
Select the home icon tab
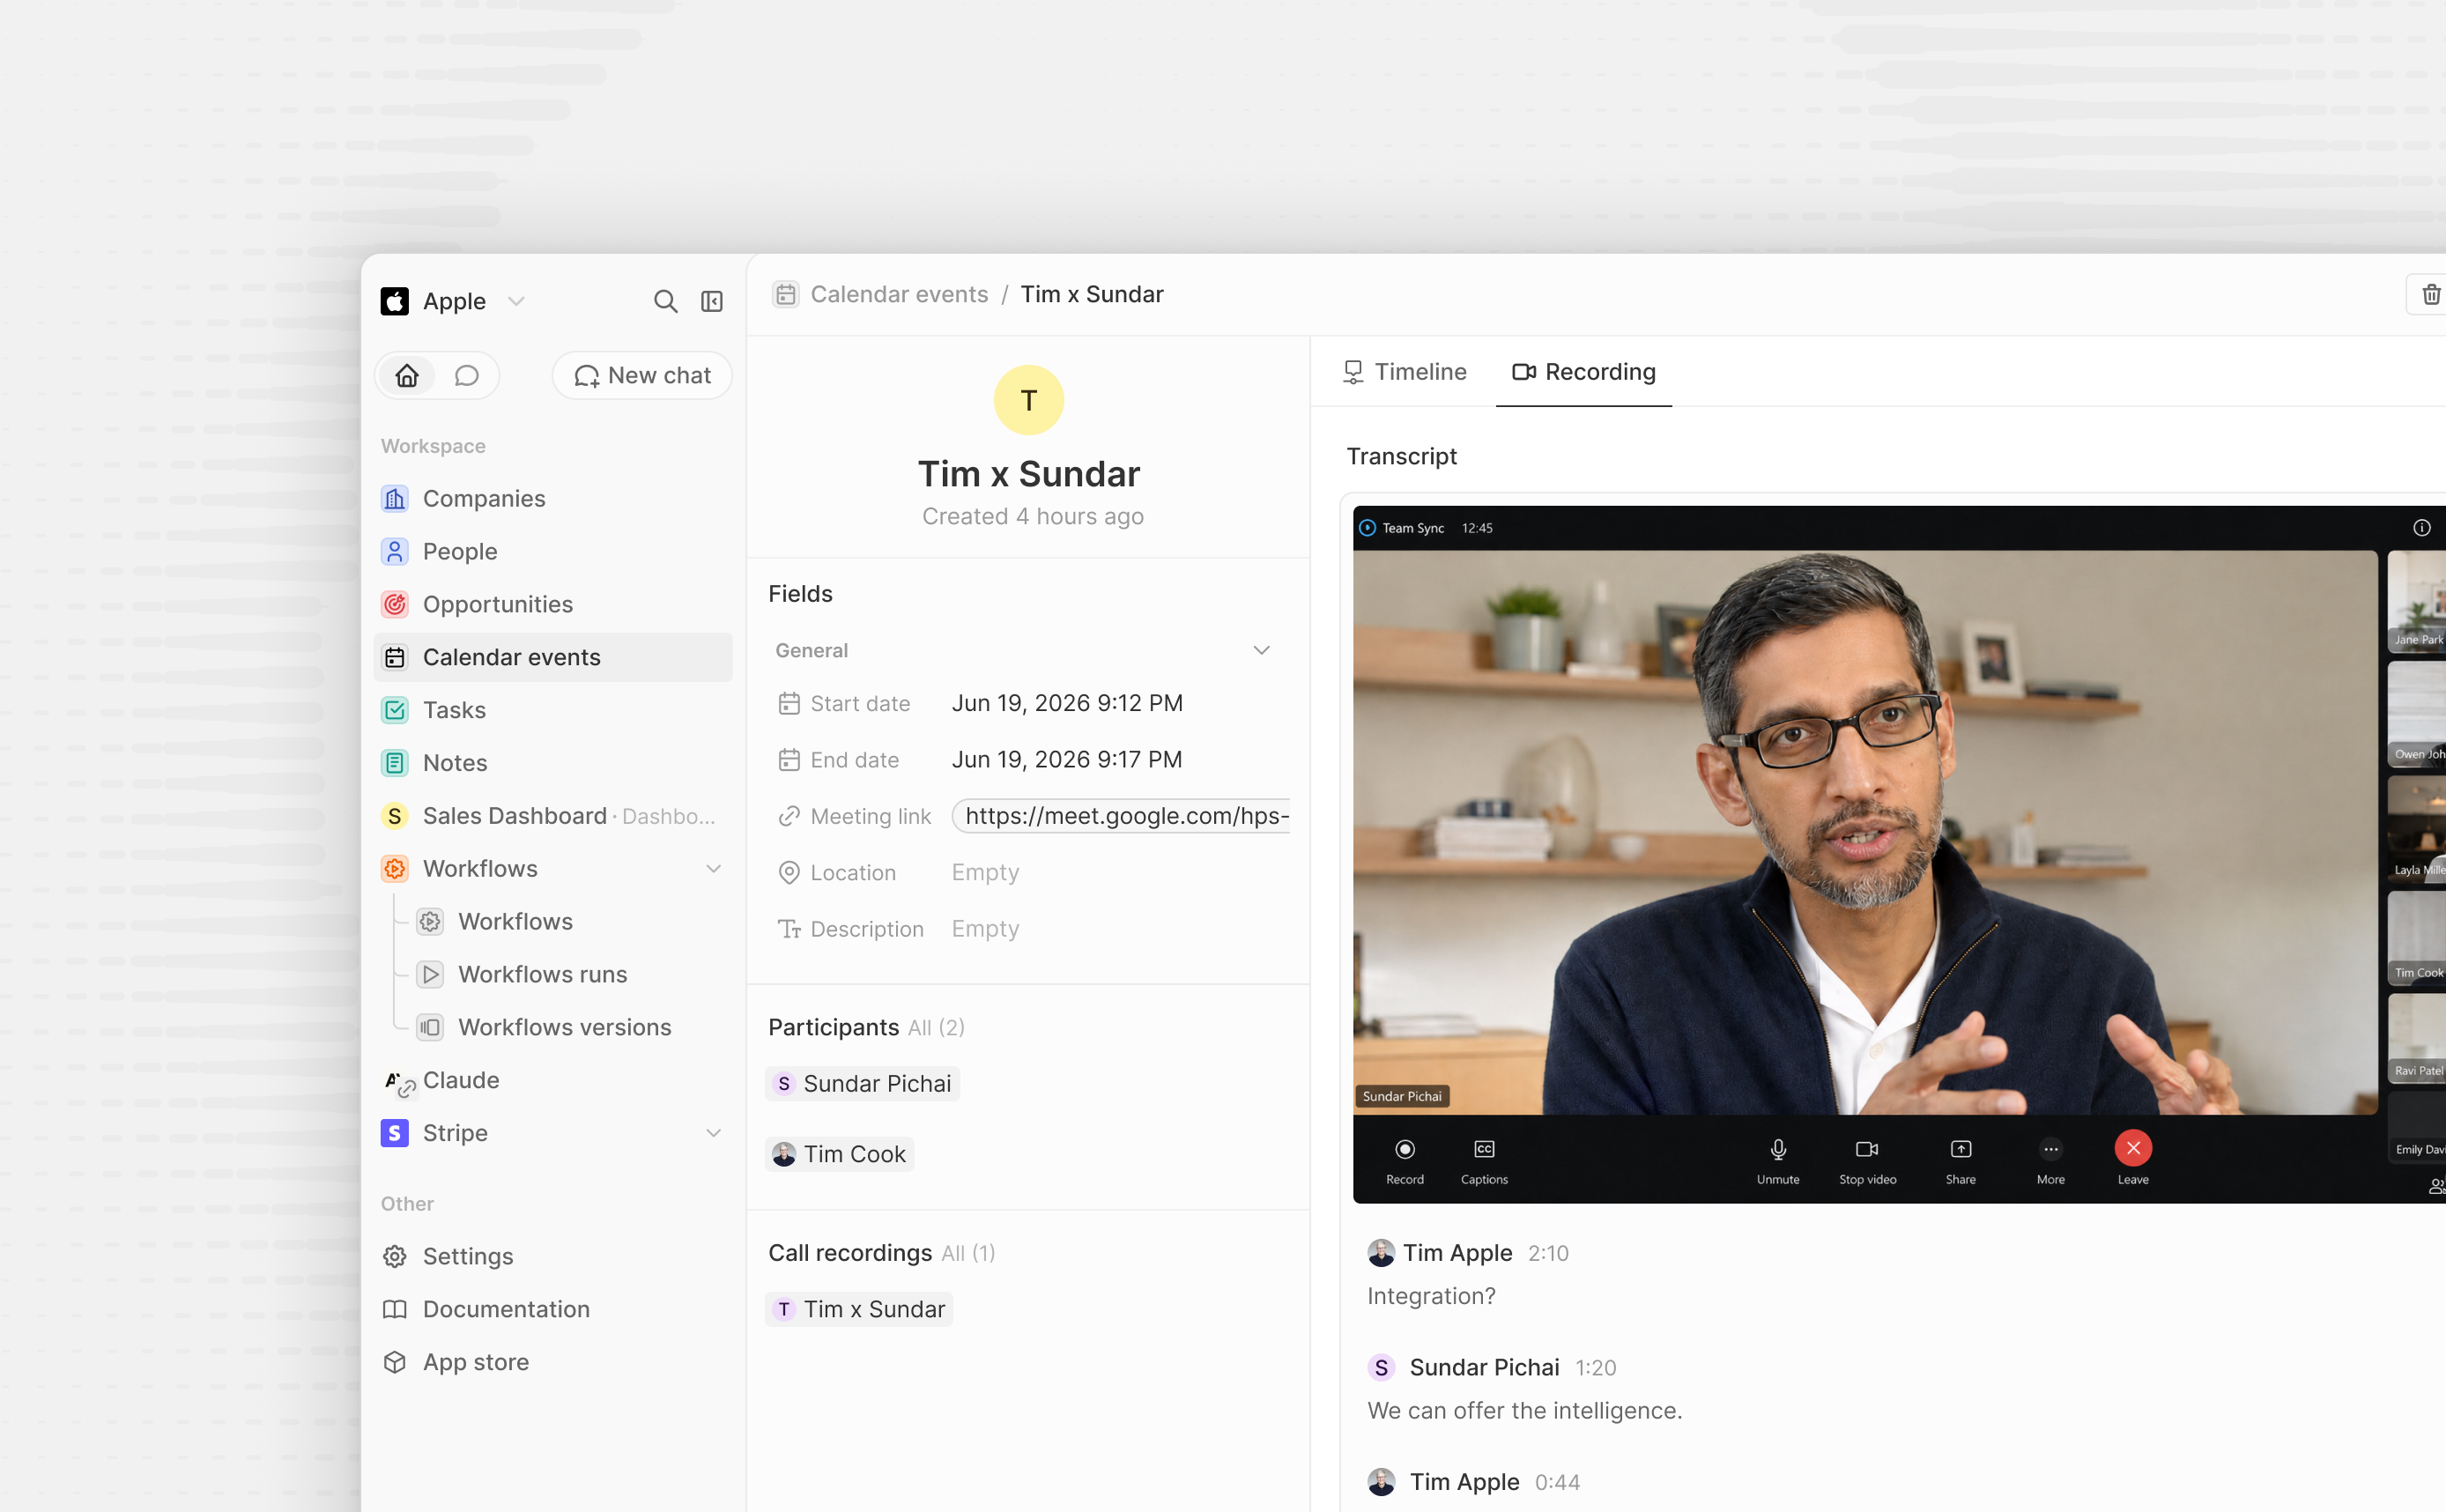(407, 375)
